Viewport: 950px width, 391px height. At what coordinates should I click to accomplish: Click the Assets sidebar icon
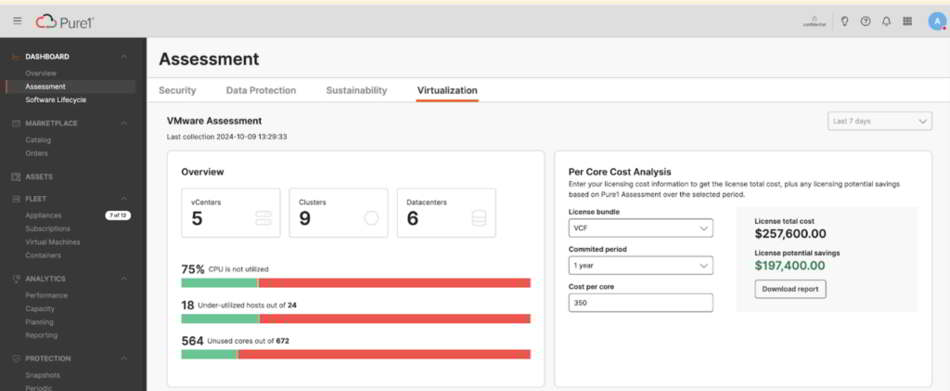[x=16, y=177]
